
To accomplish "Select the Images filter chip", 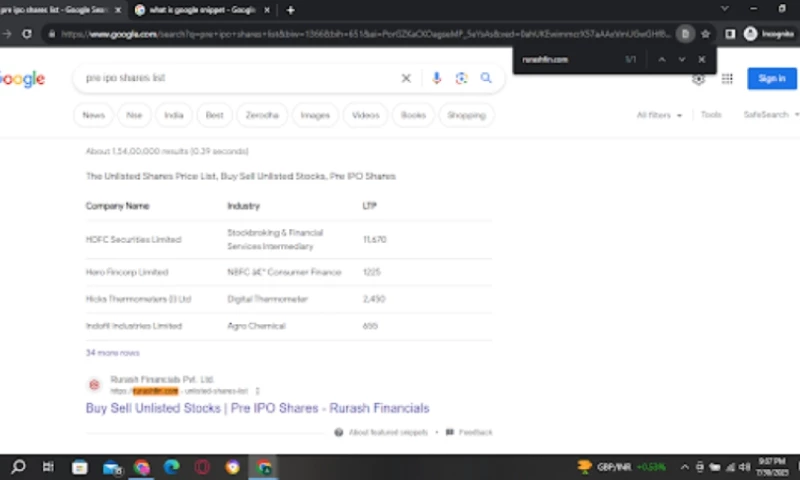I will click(x=315, y=115).
